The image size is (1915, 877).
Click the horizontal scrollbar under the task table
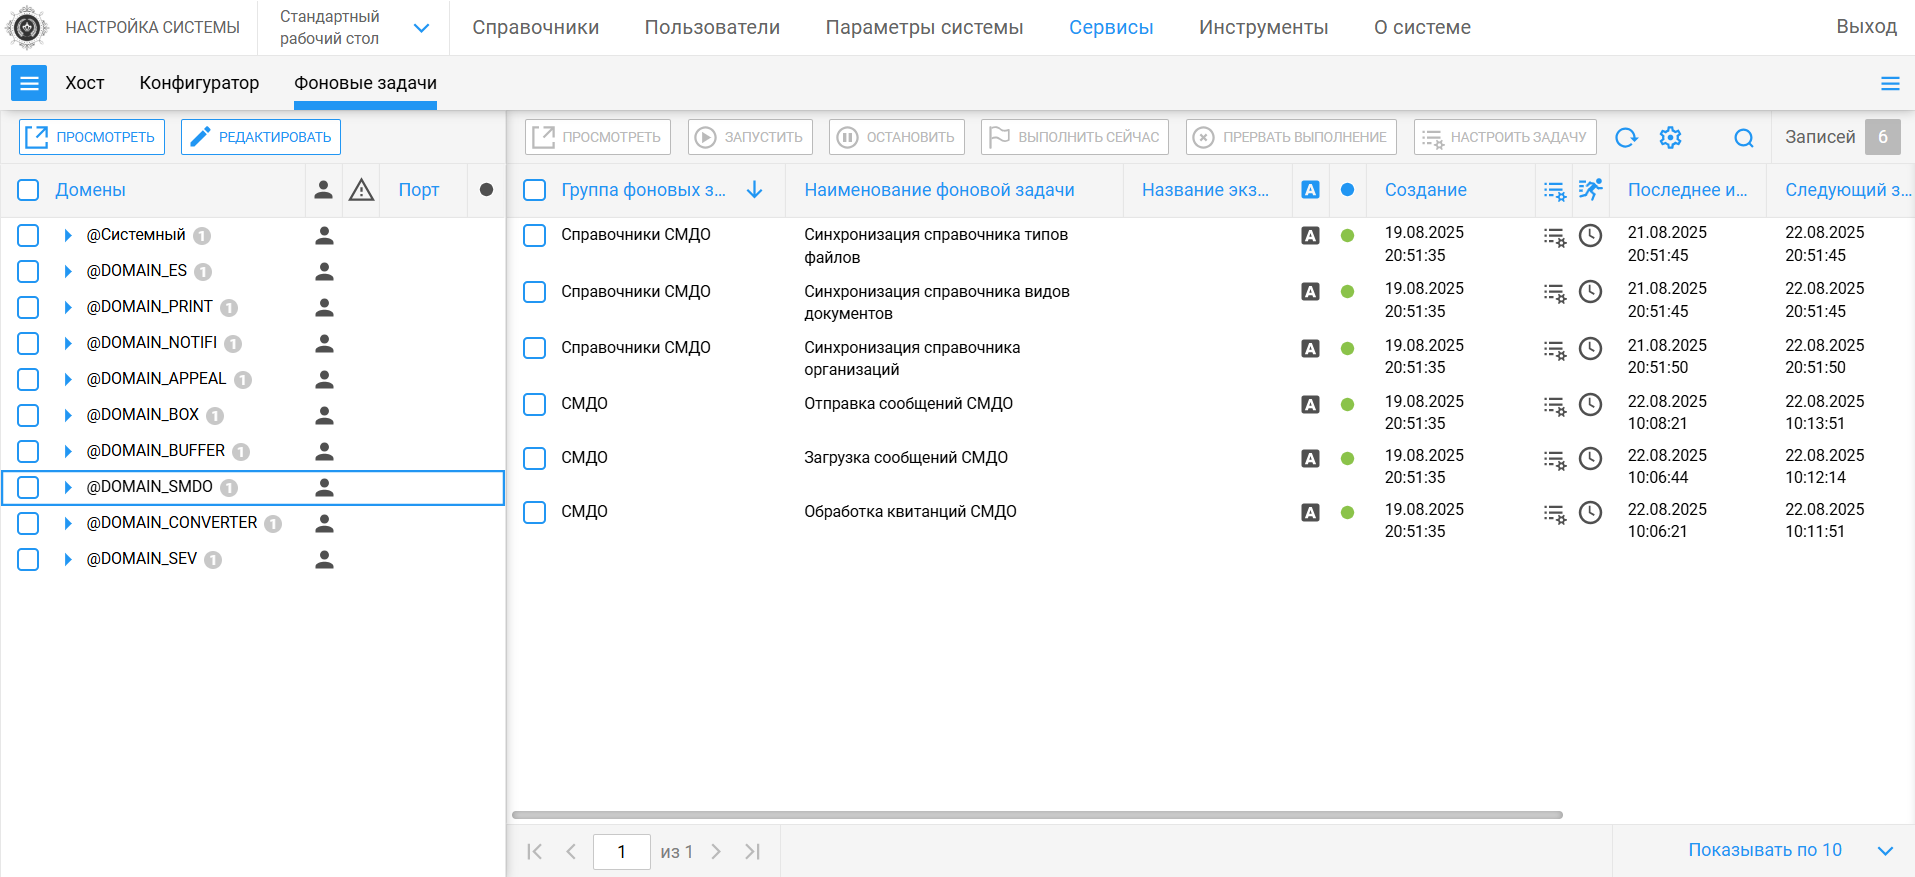(1036, 815)
